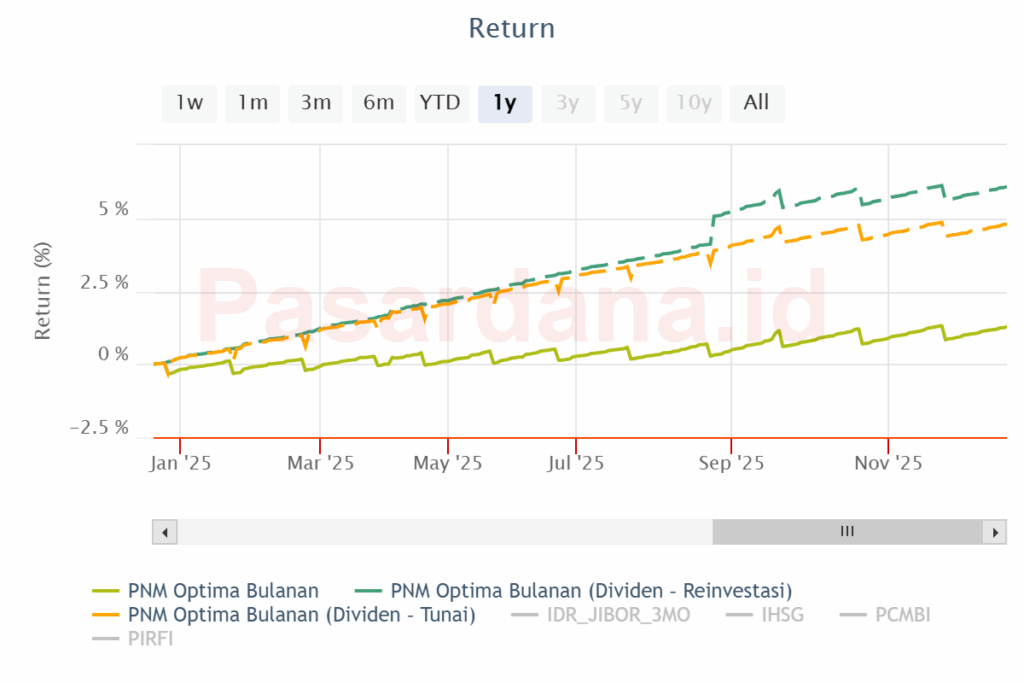Turn on the PIRFI series
This screenshot has width=1024, height=683.
pyautogui.click(x=151, y=639)
